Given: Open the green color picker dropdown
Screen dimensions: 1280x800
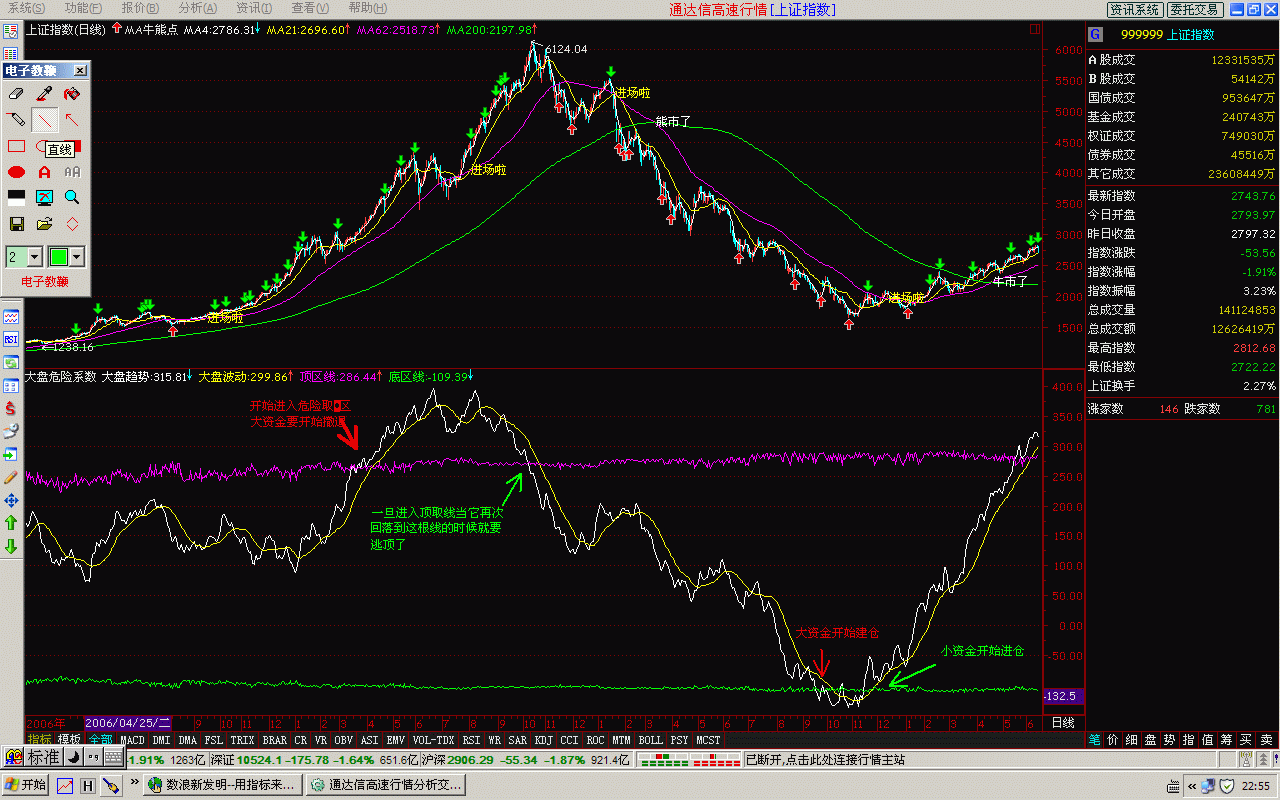Looking at the screenshot, I should point(77,257).
